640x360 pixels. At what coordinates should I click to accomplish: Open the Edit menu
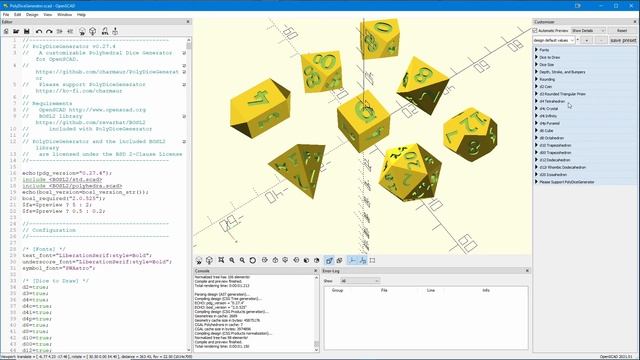[x=18, y=15]
